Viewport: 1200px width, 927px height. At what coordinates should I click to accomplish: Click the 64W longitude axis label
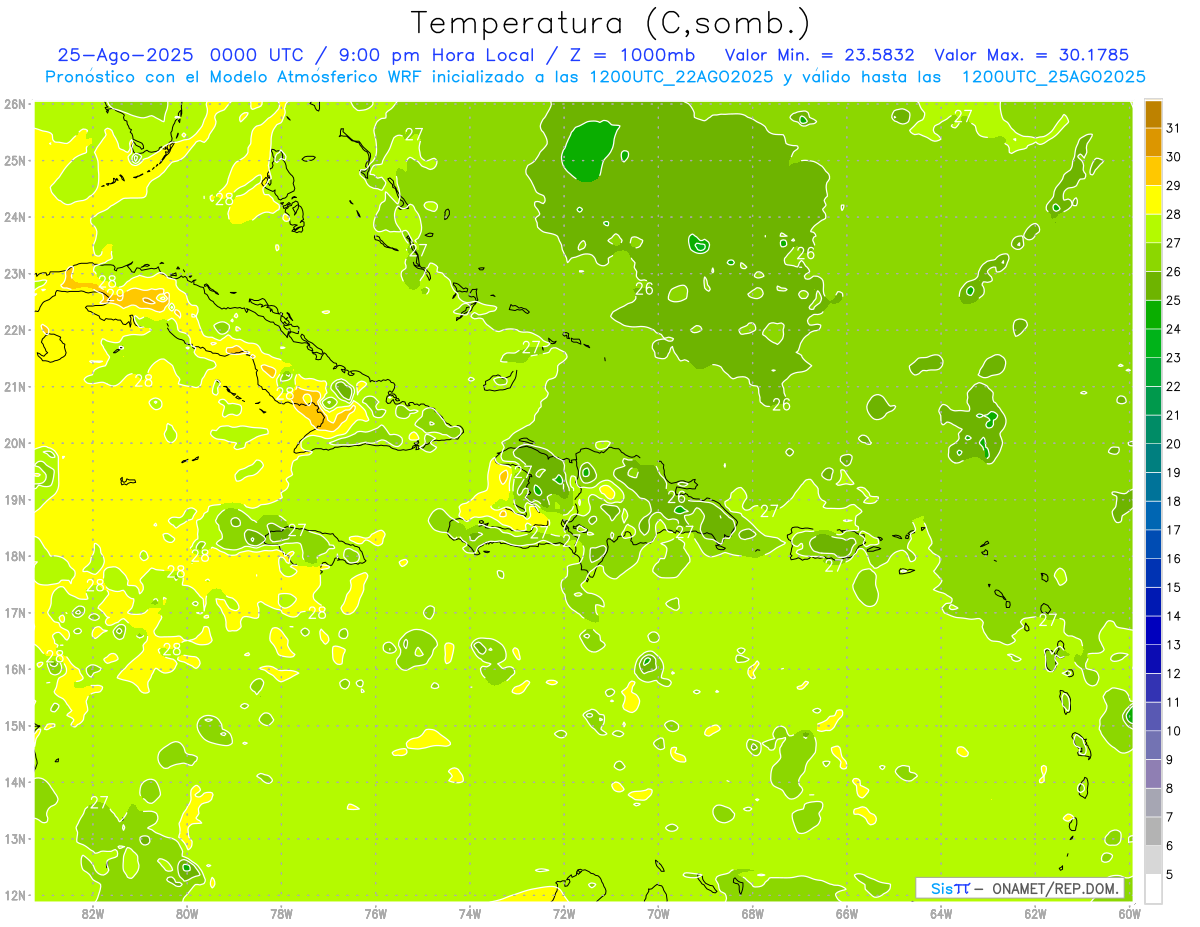(941, 913)
